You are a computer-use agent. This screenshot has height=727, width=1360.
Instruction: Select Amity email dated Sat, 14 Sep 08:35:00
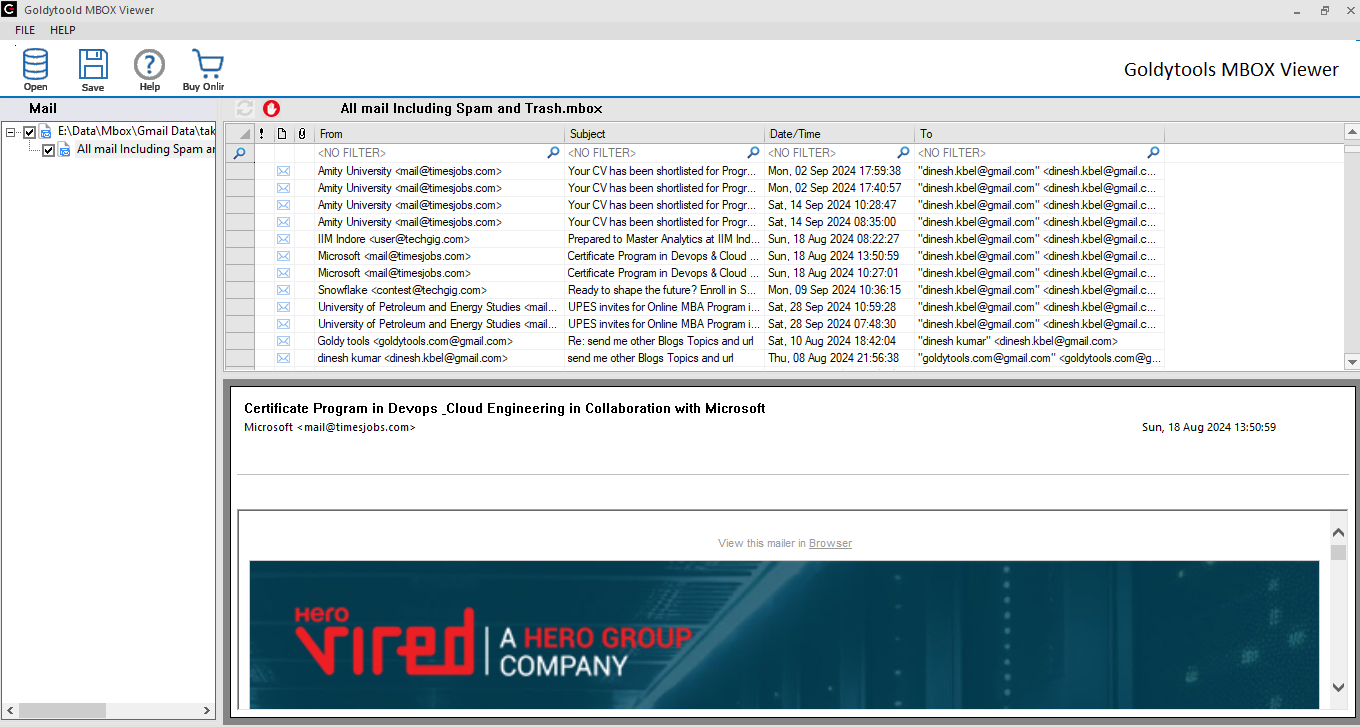click(695, 222)
